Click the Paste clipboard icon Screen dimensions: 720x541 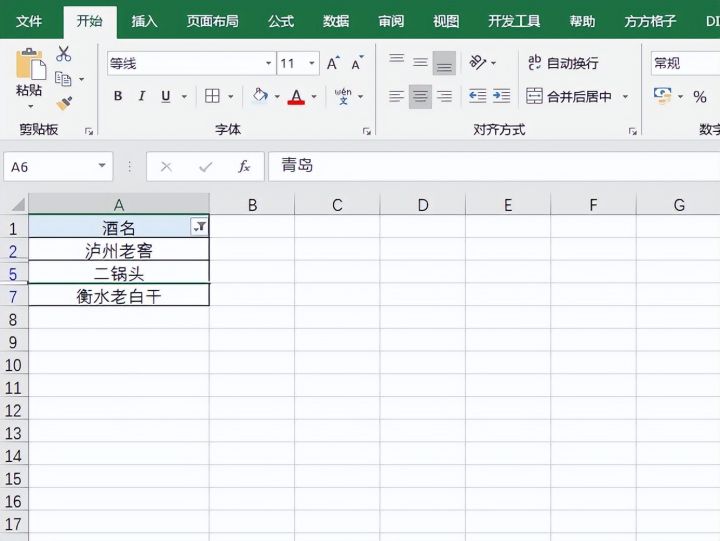pyautogui.click(x=31, y=64)
